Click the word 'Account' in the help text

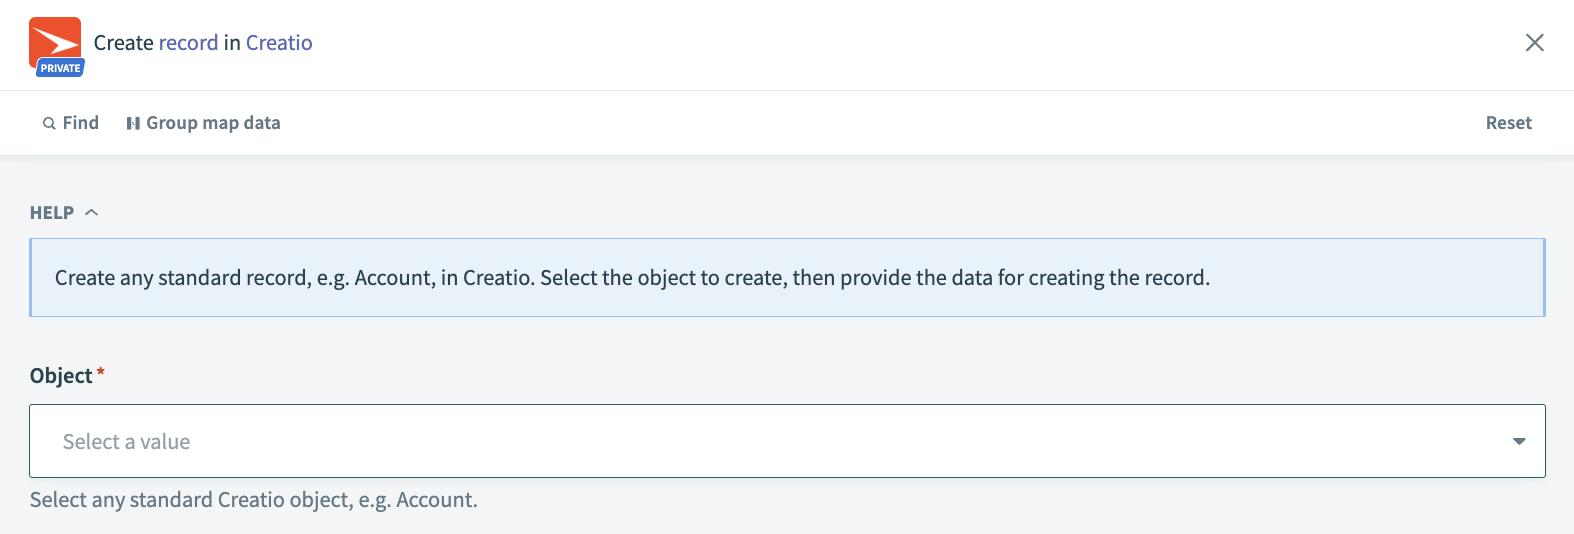pos(394,278)
